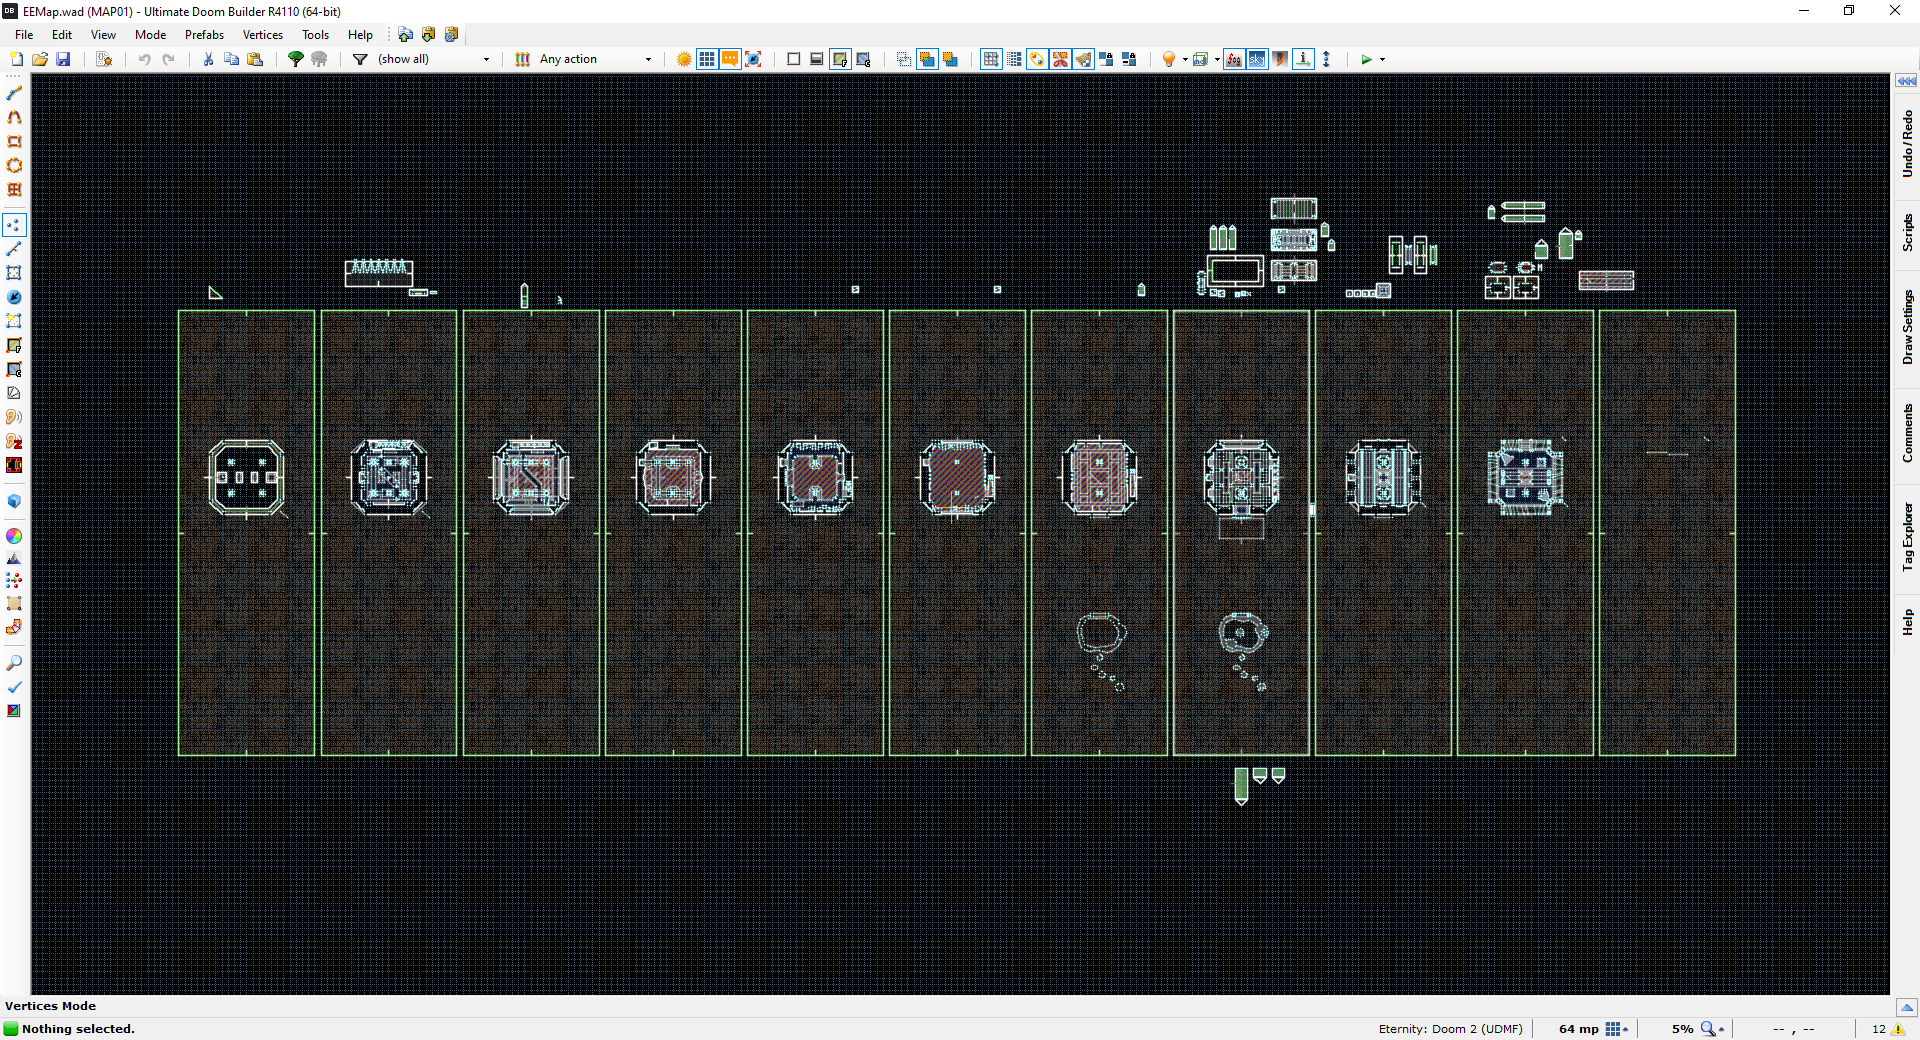The width and height of the screenshot is (1920, 1040).
Task: Collapse the right side panel with the arrows
Action: pos(1906,81)
